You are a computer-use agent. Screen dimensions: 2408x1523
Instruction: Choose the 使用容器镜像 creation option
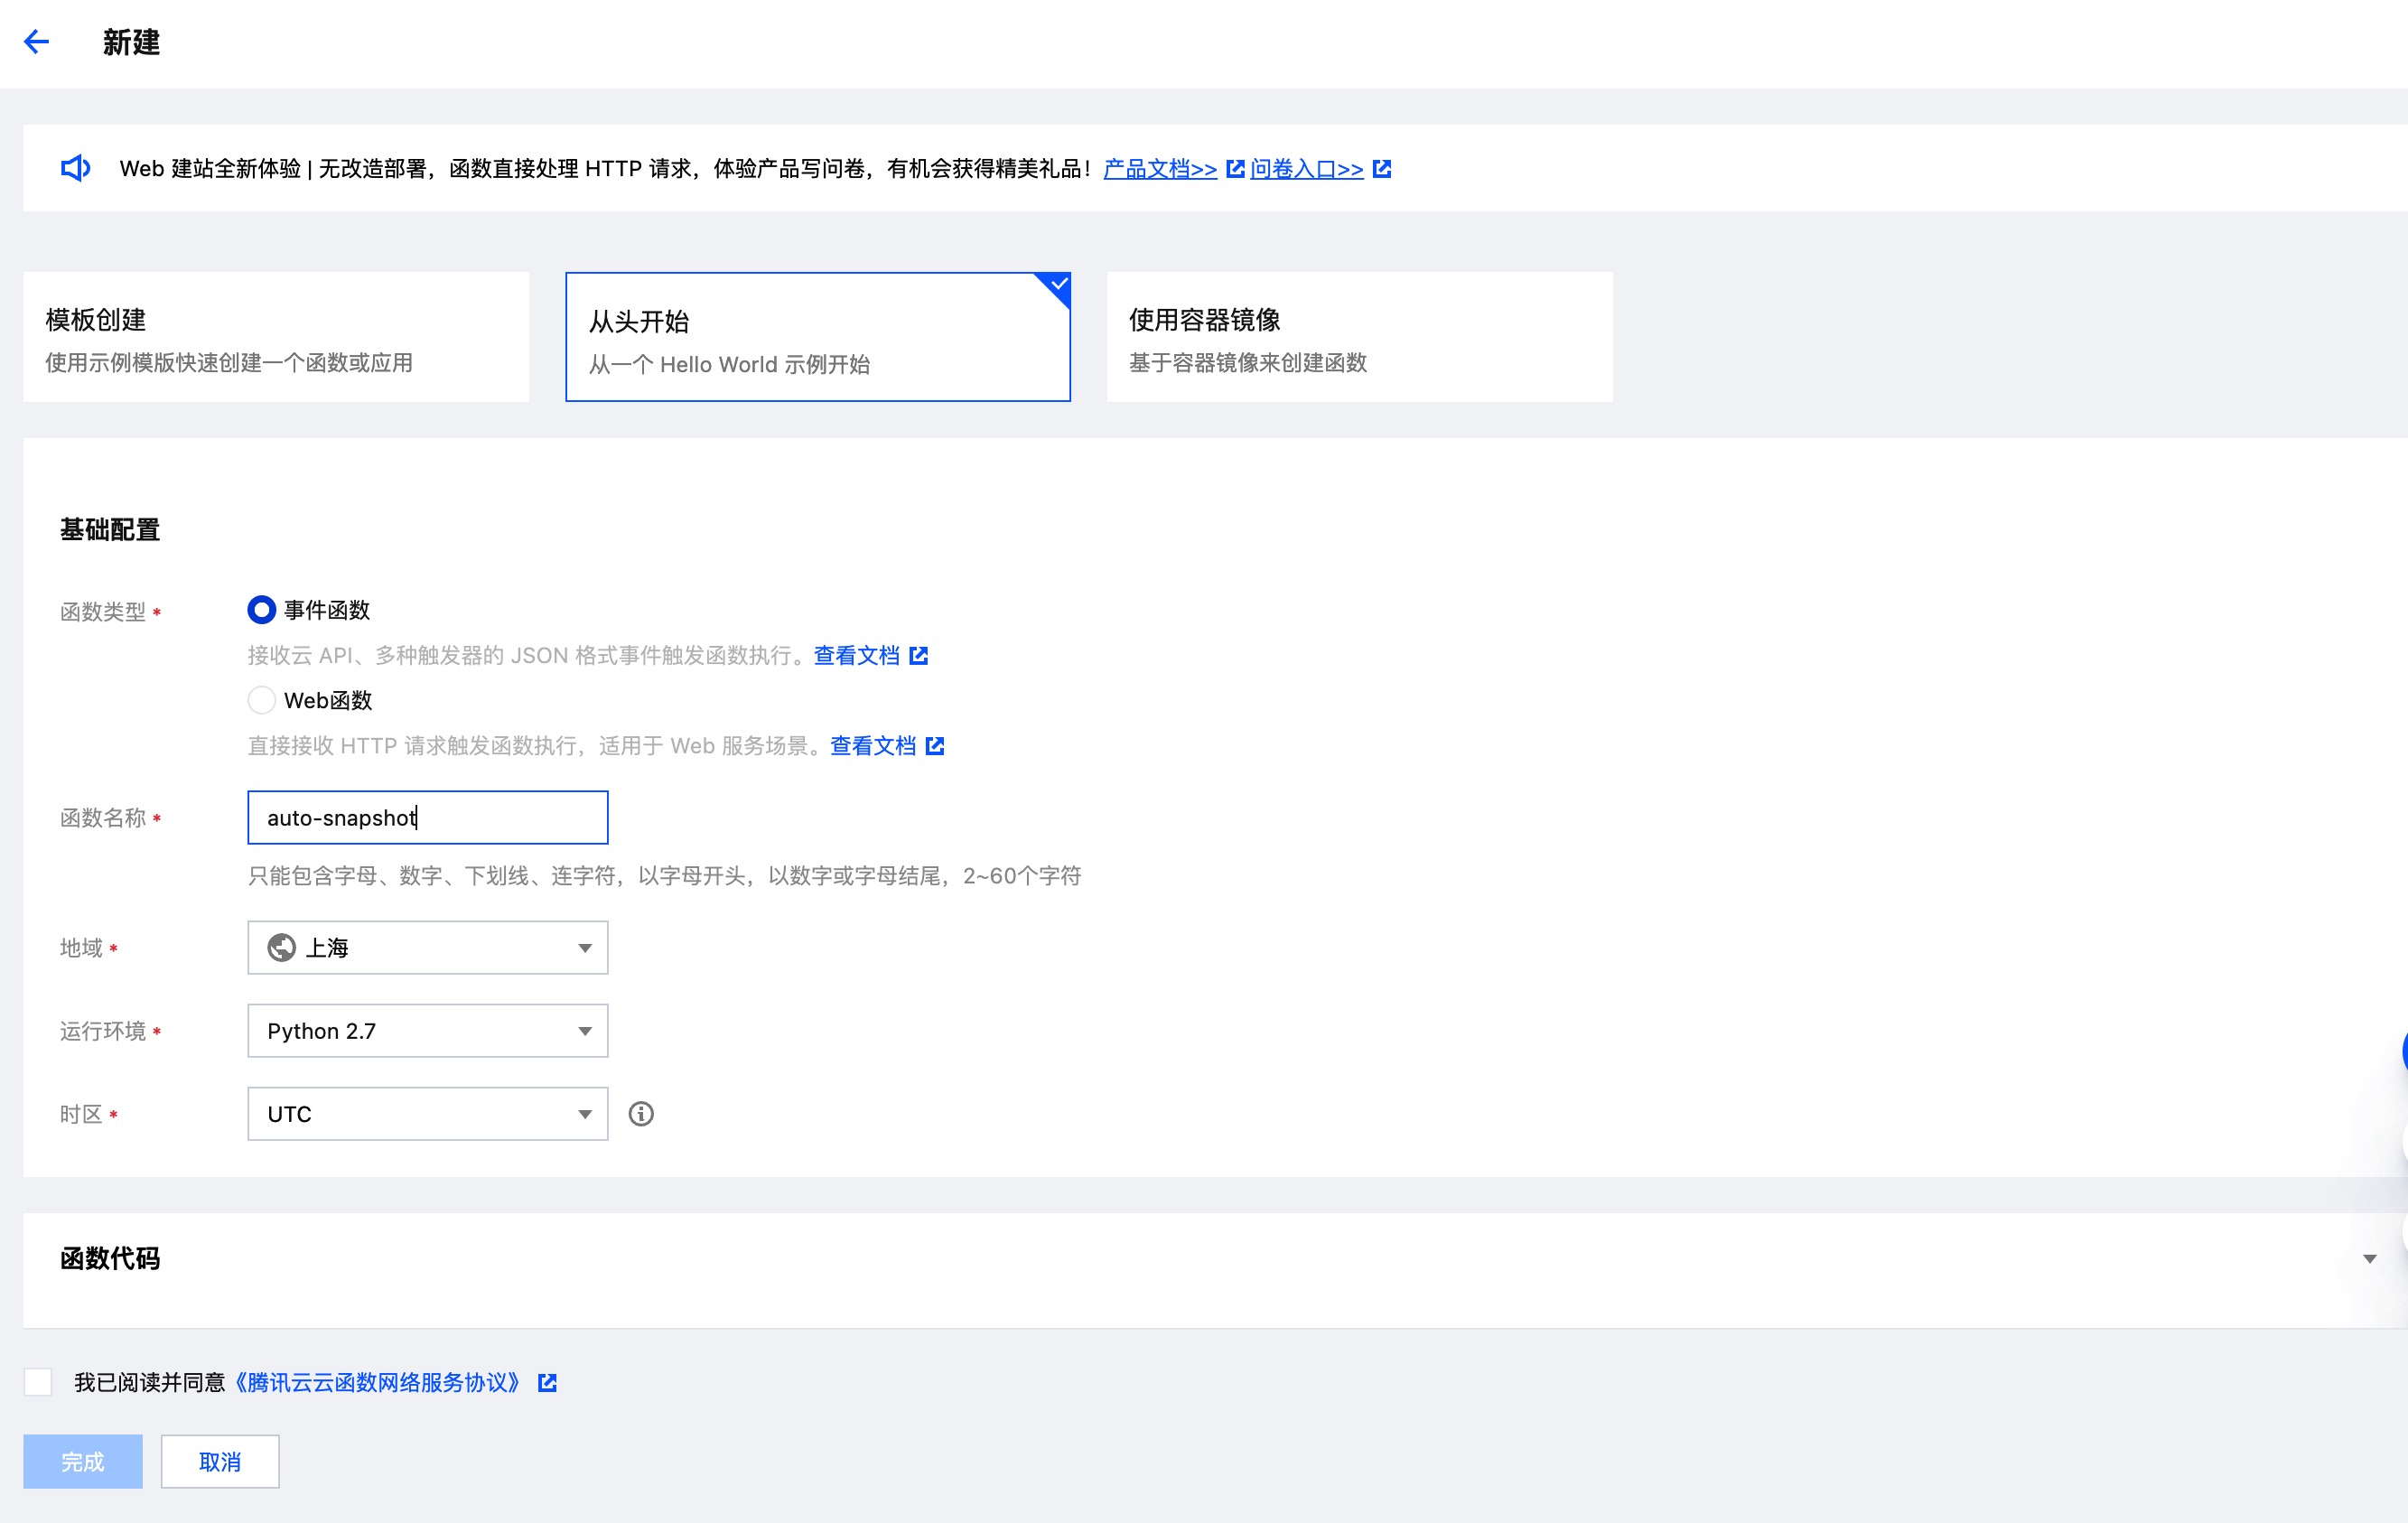pos(1359,338)
